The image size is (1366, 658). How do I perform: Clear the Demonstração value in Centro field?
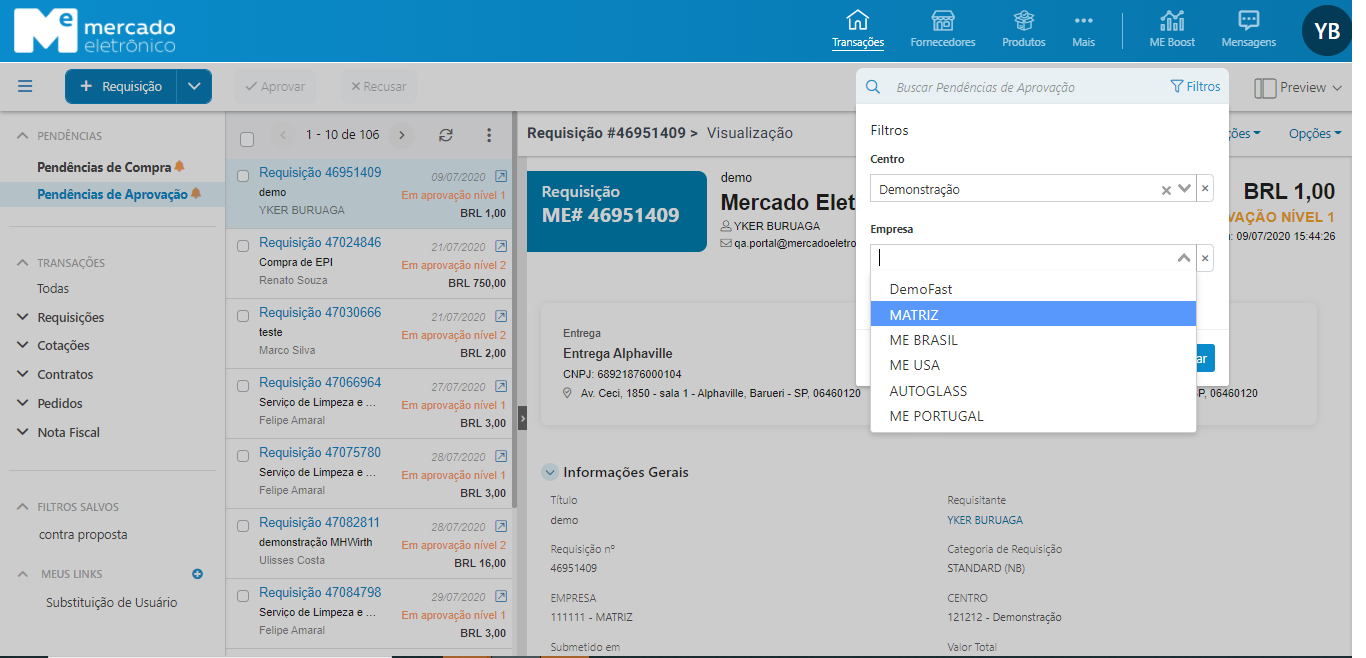pos(1166,190)
